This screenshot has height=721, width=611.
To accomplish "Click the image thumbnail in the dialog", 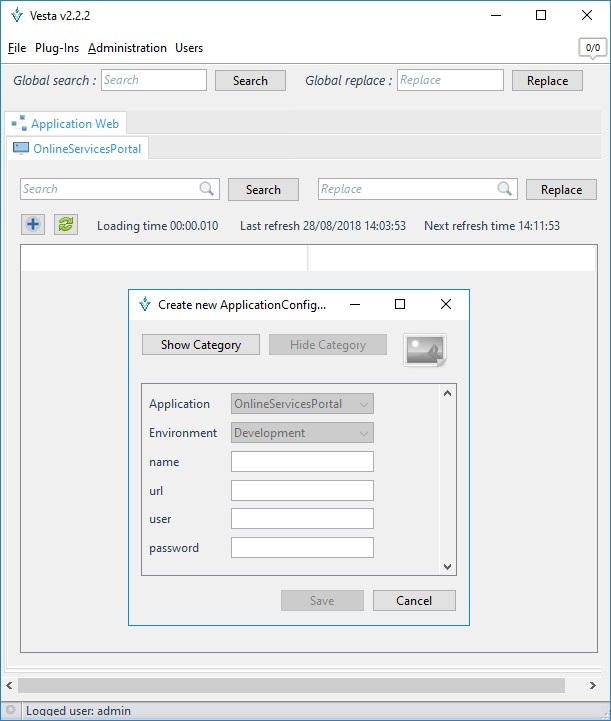I will pyautogui.click(x=425, y=349).
